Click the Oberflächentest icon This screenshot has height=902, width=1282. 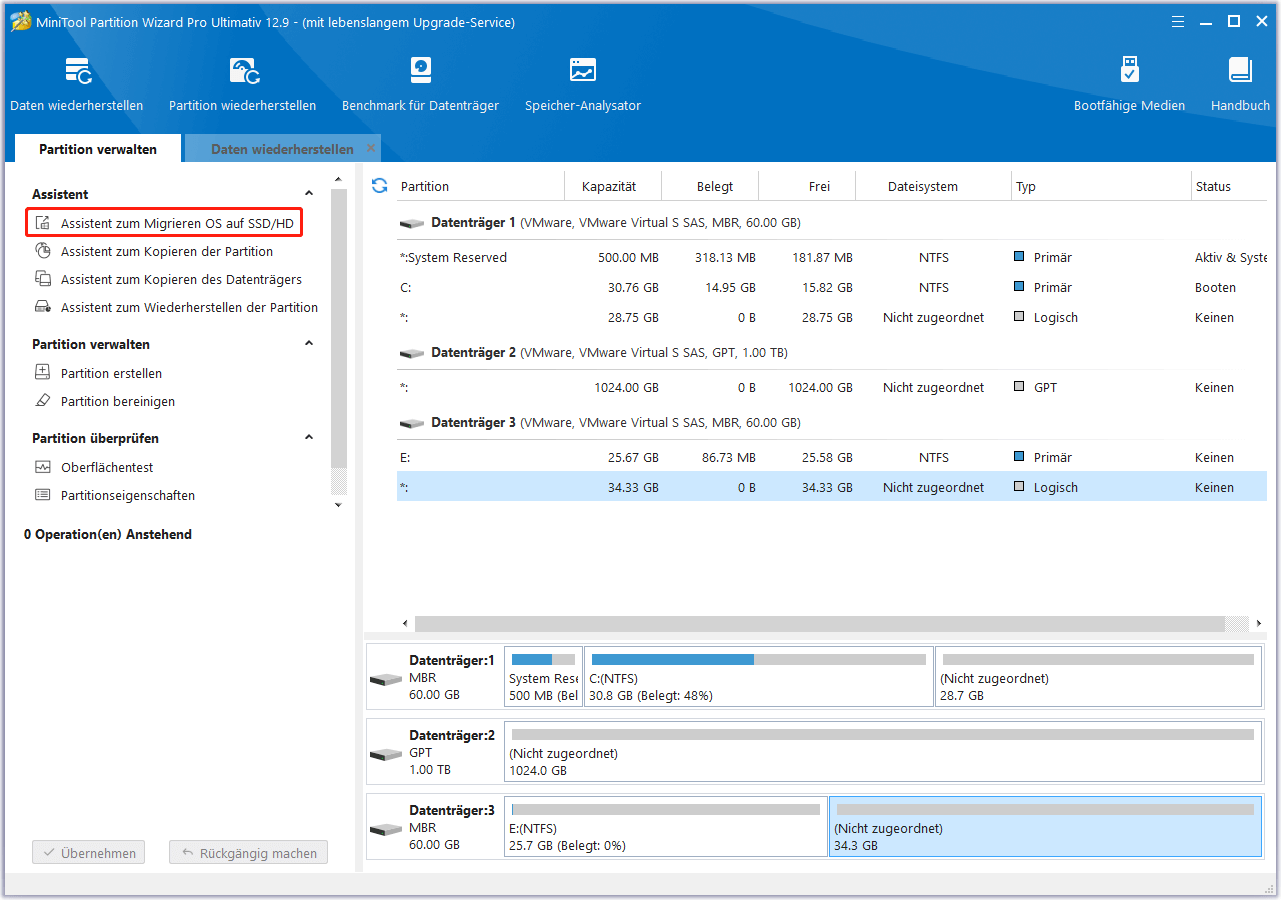coord(42,467)
